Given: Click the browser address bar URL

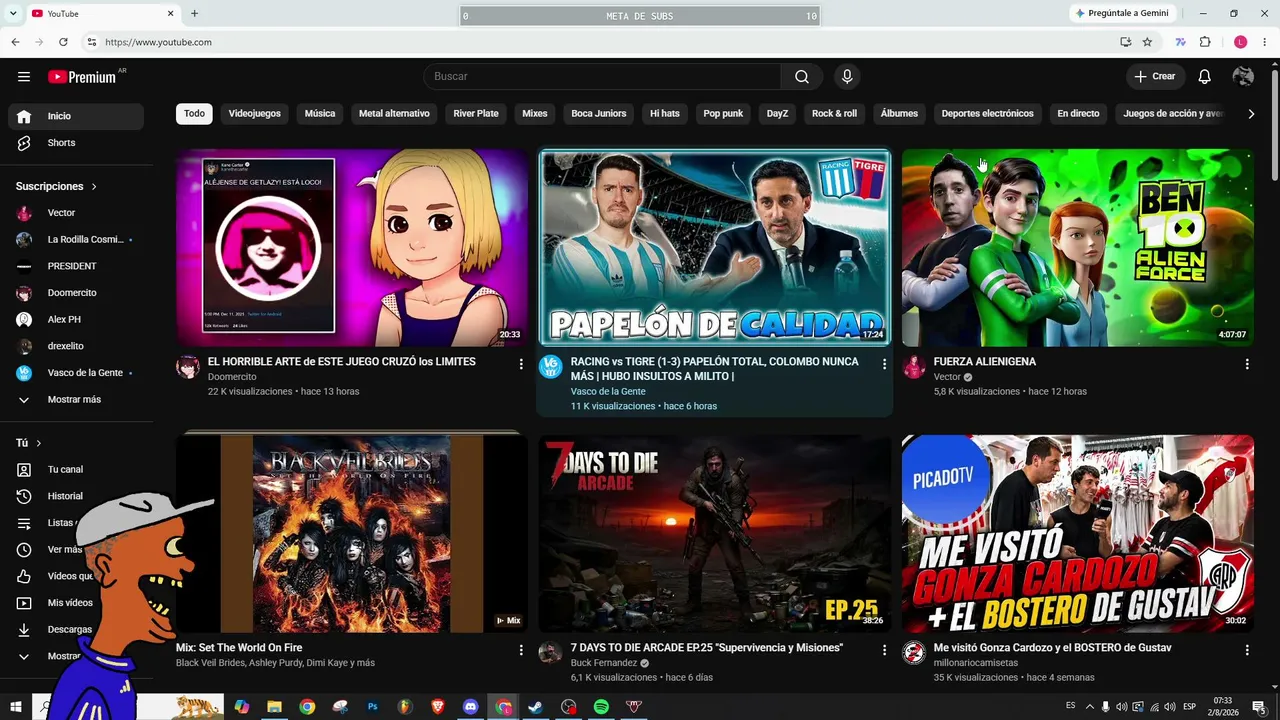Looking at the screenshot, I should [158, 42].
